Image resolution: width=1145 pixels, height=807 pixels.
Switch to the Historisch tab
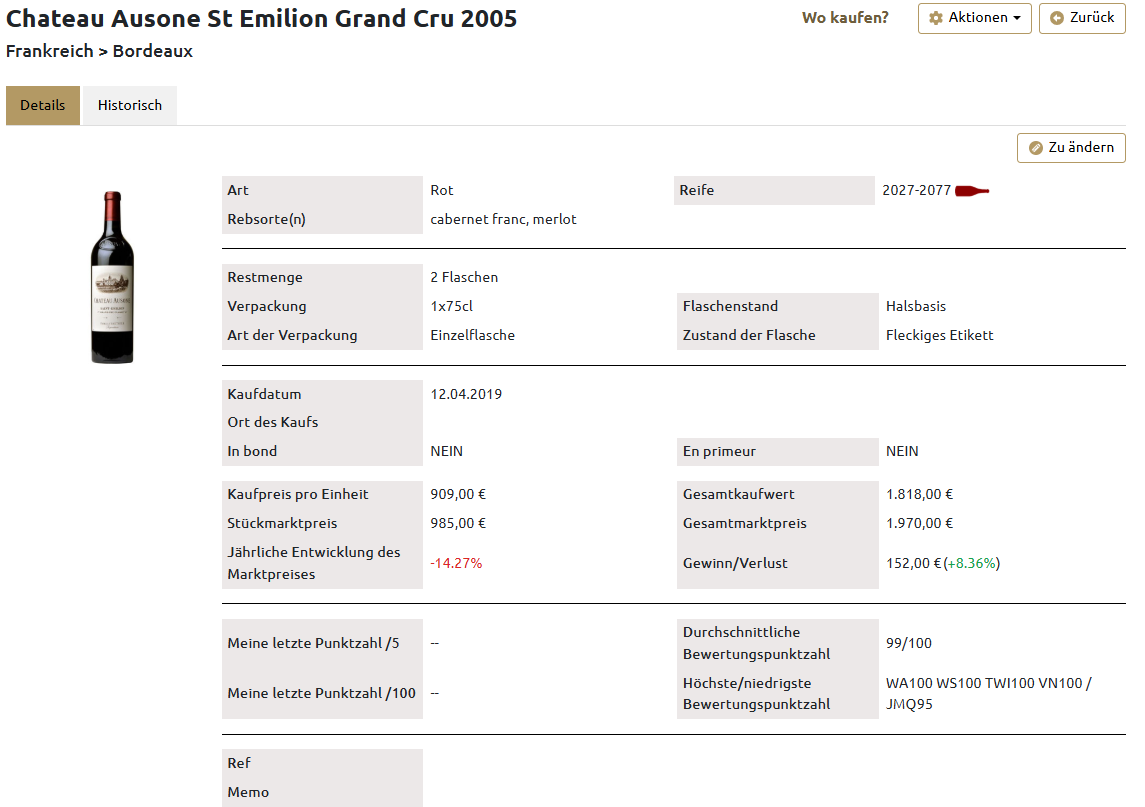point(130,105)
